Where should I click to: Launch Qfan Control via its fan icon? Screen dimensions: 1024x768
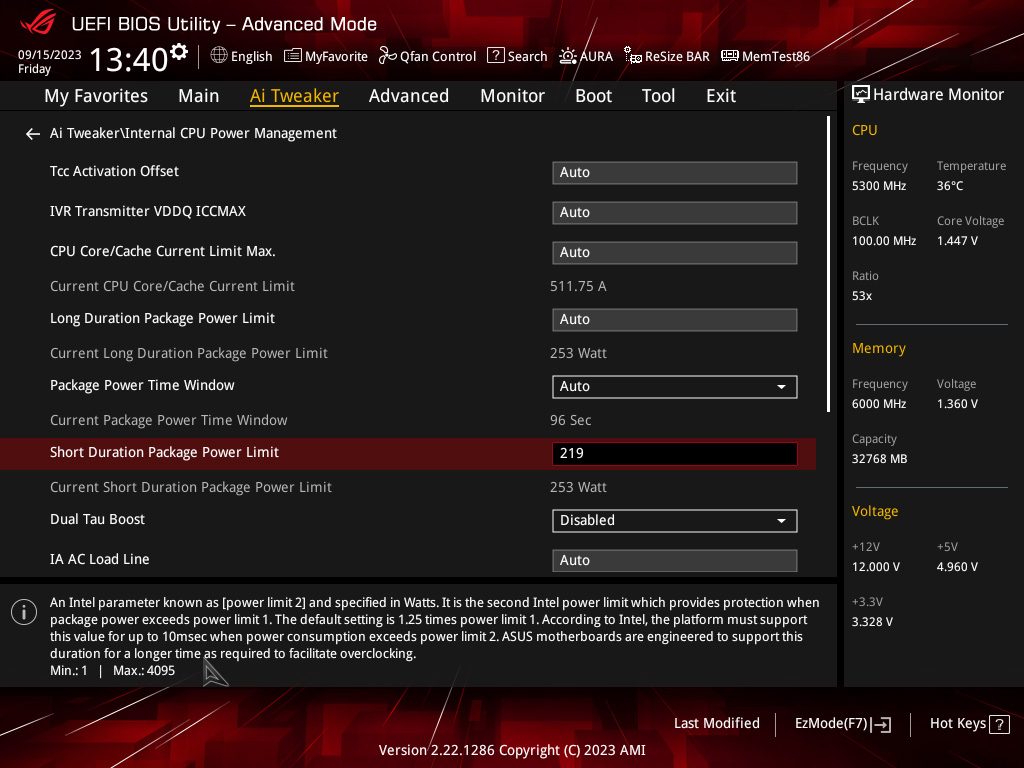pos(387,56)
